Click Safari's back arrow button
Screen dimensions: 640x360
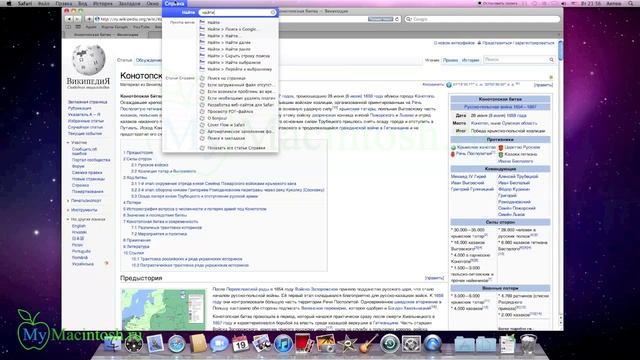point(69,19)
